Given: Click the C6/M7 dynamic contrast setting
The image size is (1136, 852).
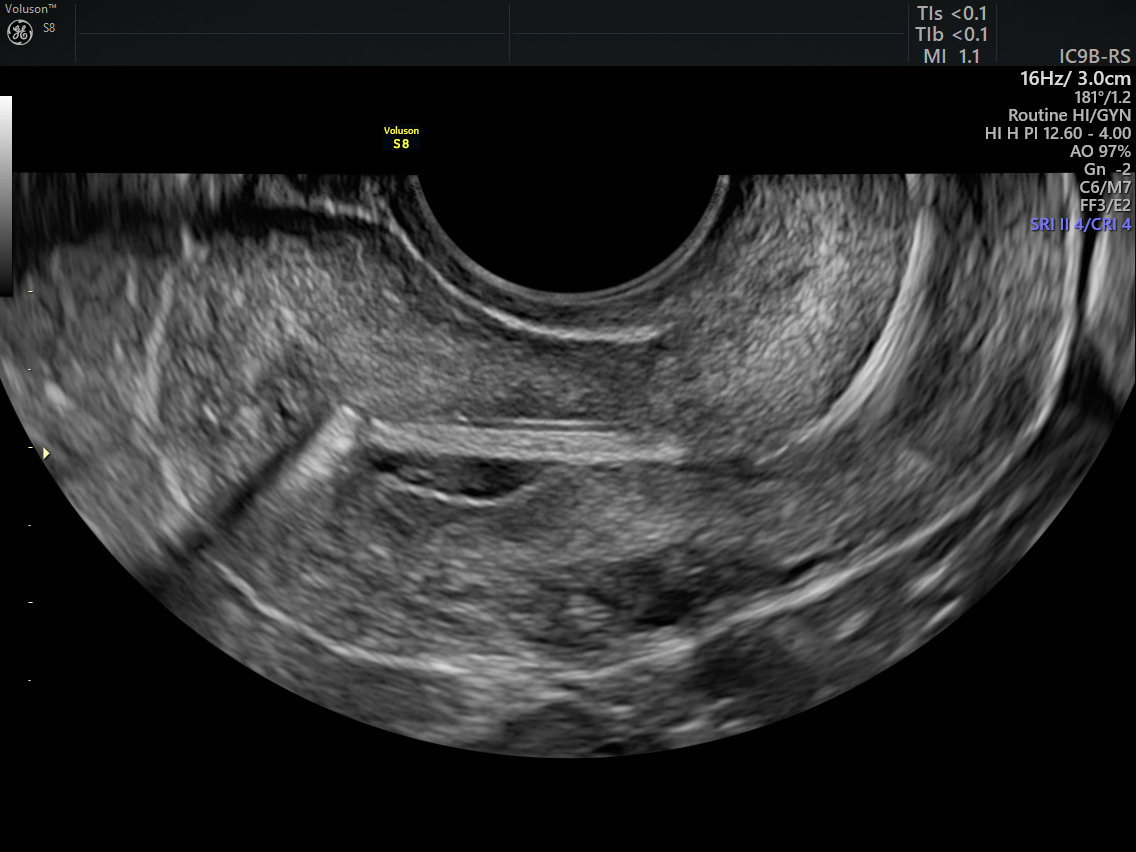Looking at the screenshot, I should pos(1105,188).
